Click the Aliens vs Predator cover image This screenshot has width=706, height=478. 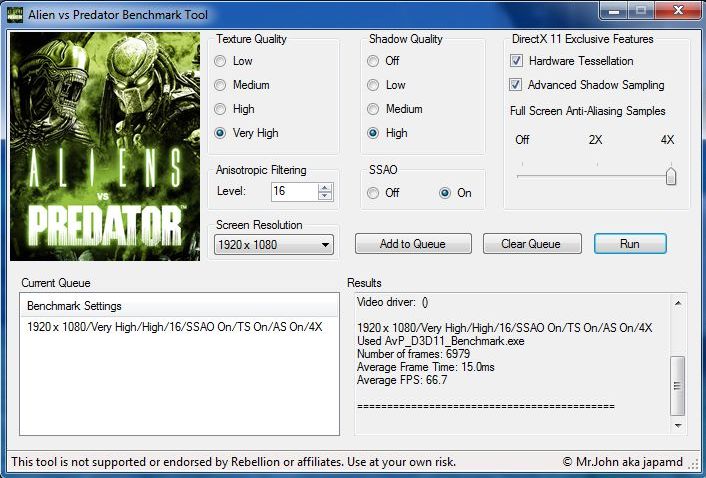105,146
